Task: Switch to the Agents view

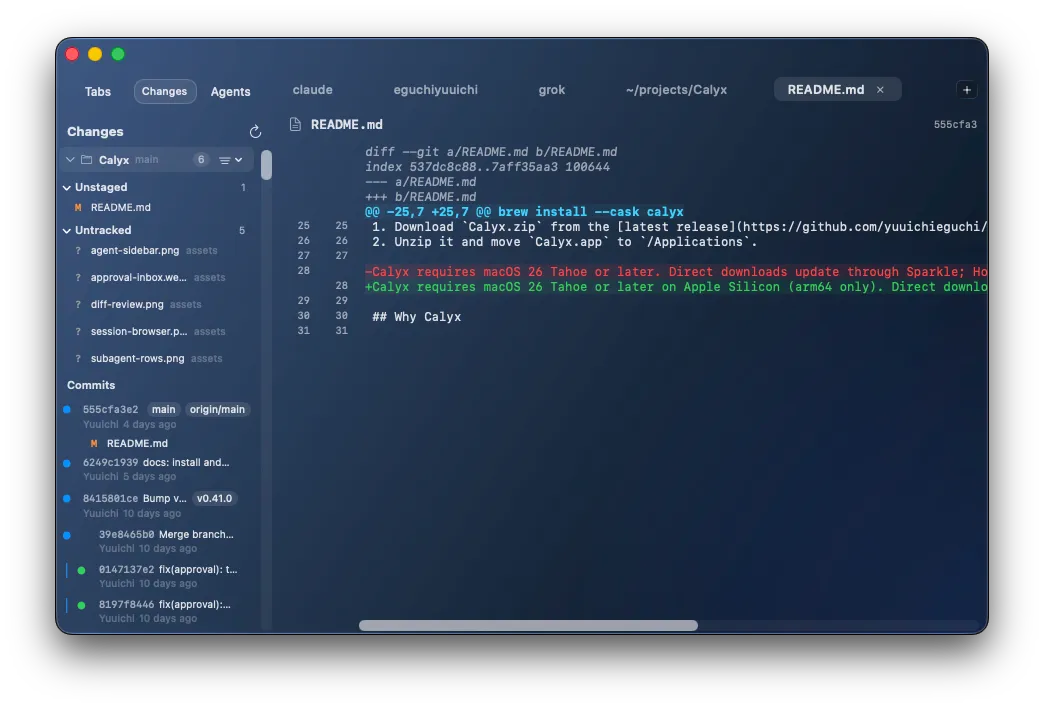Action: (230, 92)
